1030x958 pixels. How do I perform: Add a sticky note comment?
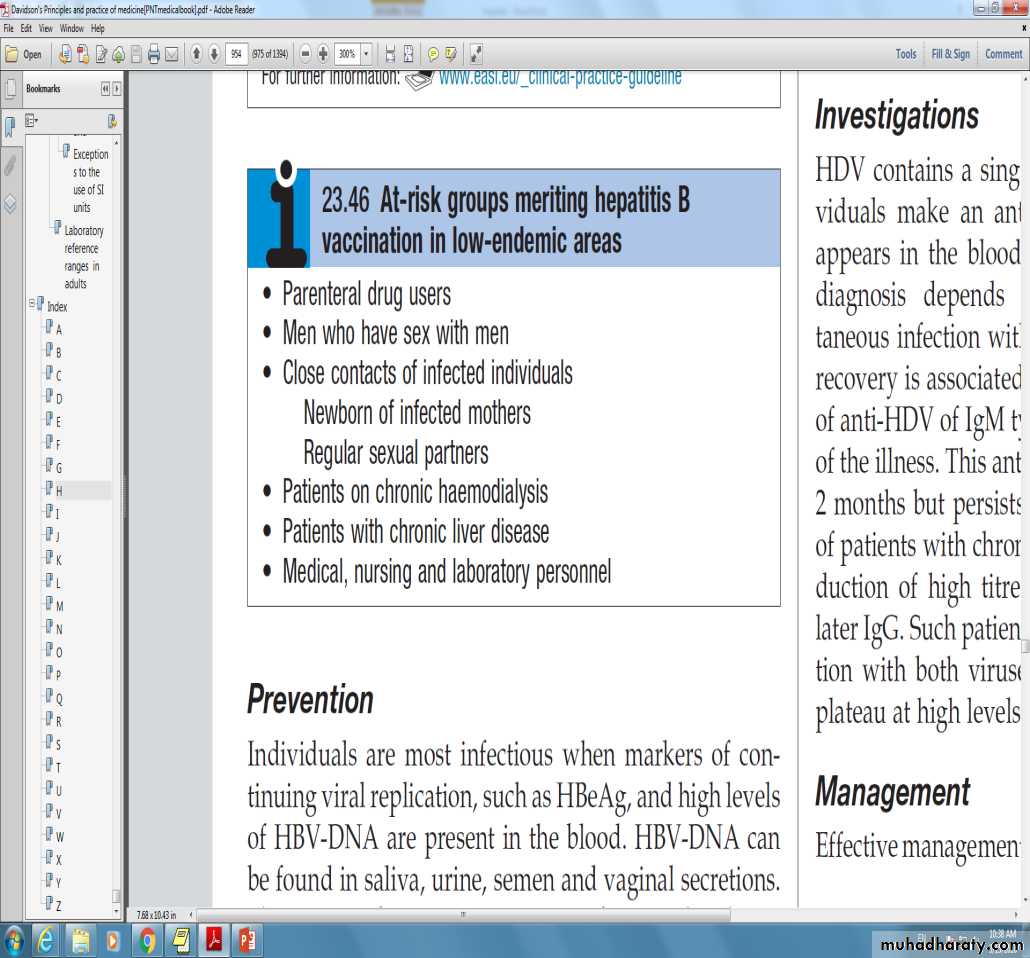(433, 54)
